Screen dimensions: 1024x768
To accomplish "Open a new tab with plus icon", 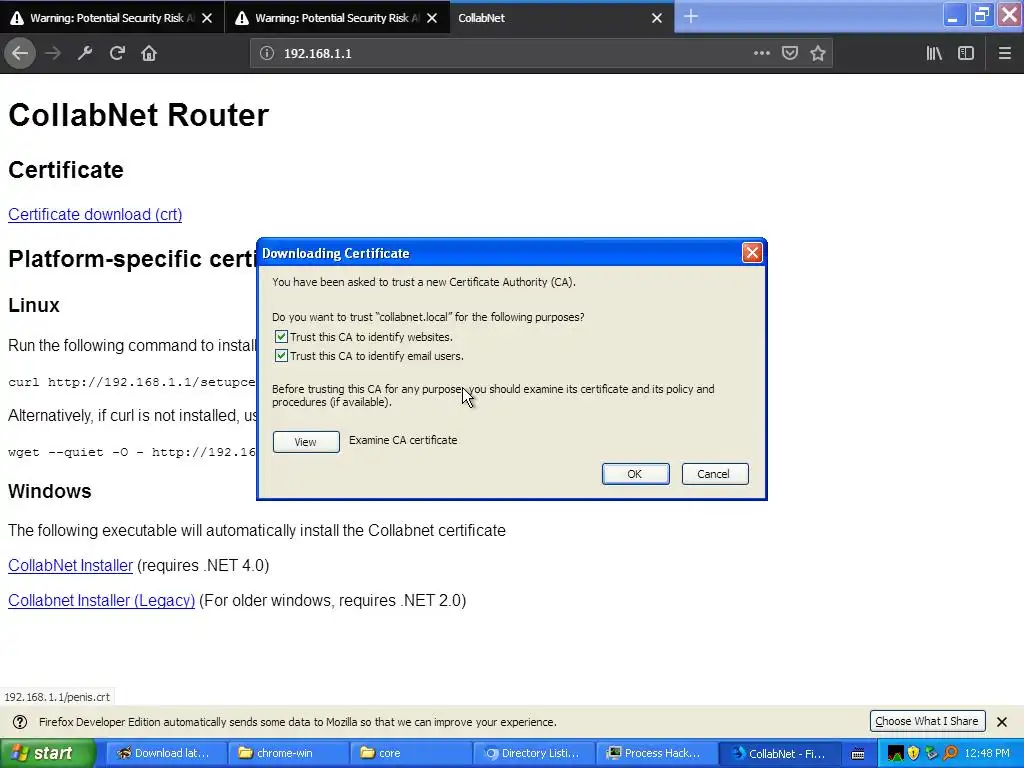I will 691,17.
